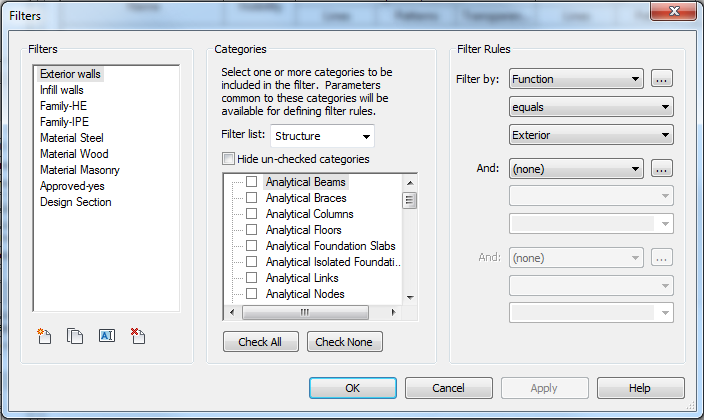Click the Analytical Beams label
The image size is (704, 420).
pyautogui.click(x=306, y=182)
